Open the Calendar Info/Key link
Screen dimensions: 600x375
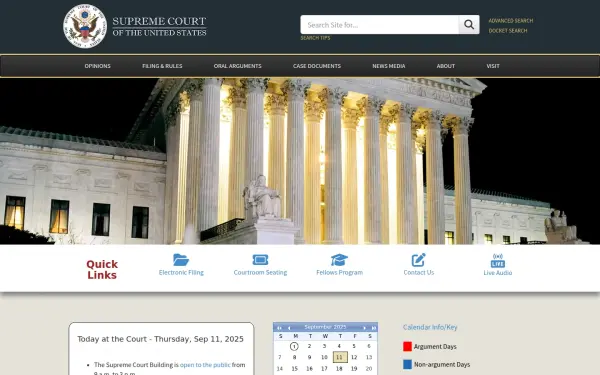430,327
